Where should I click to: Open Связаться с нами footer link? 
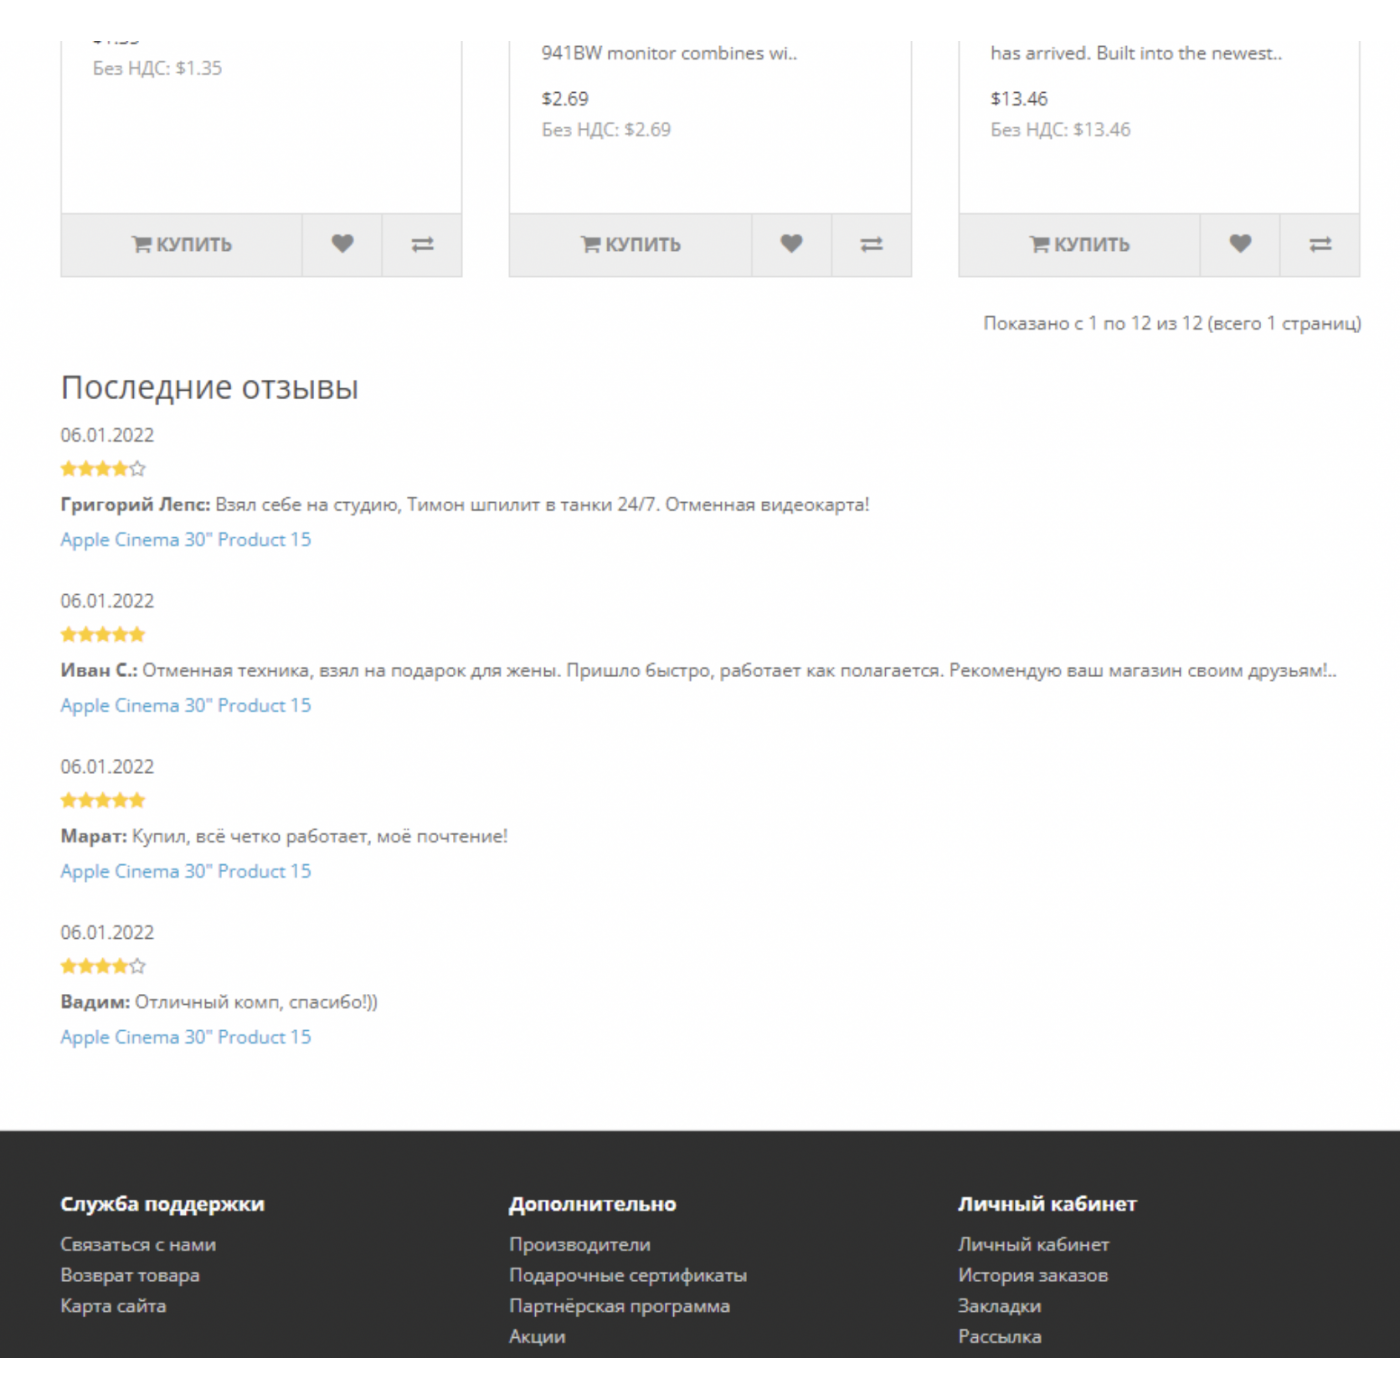tap(138, 1245)
